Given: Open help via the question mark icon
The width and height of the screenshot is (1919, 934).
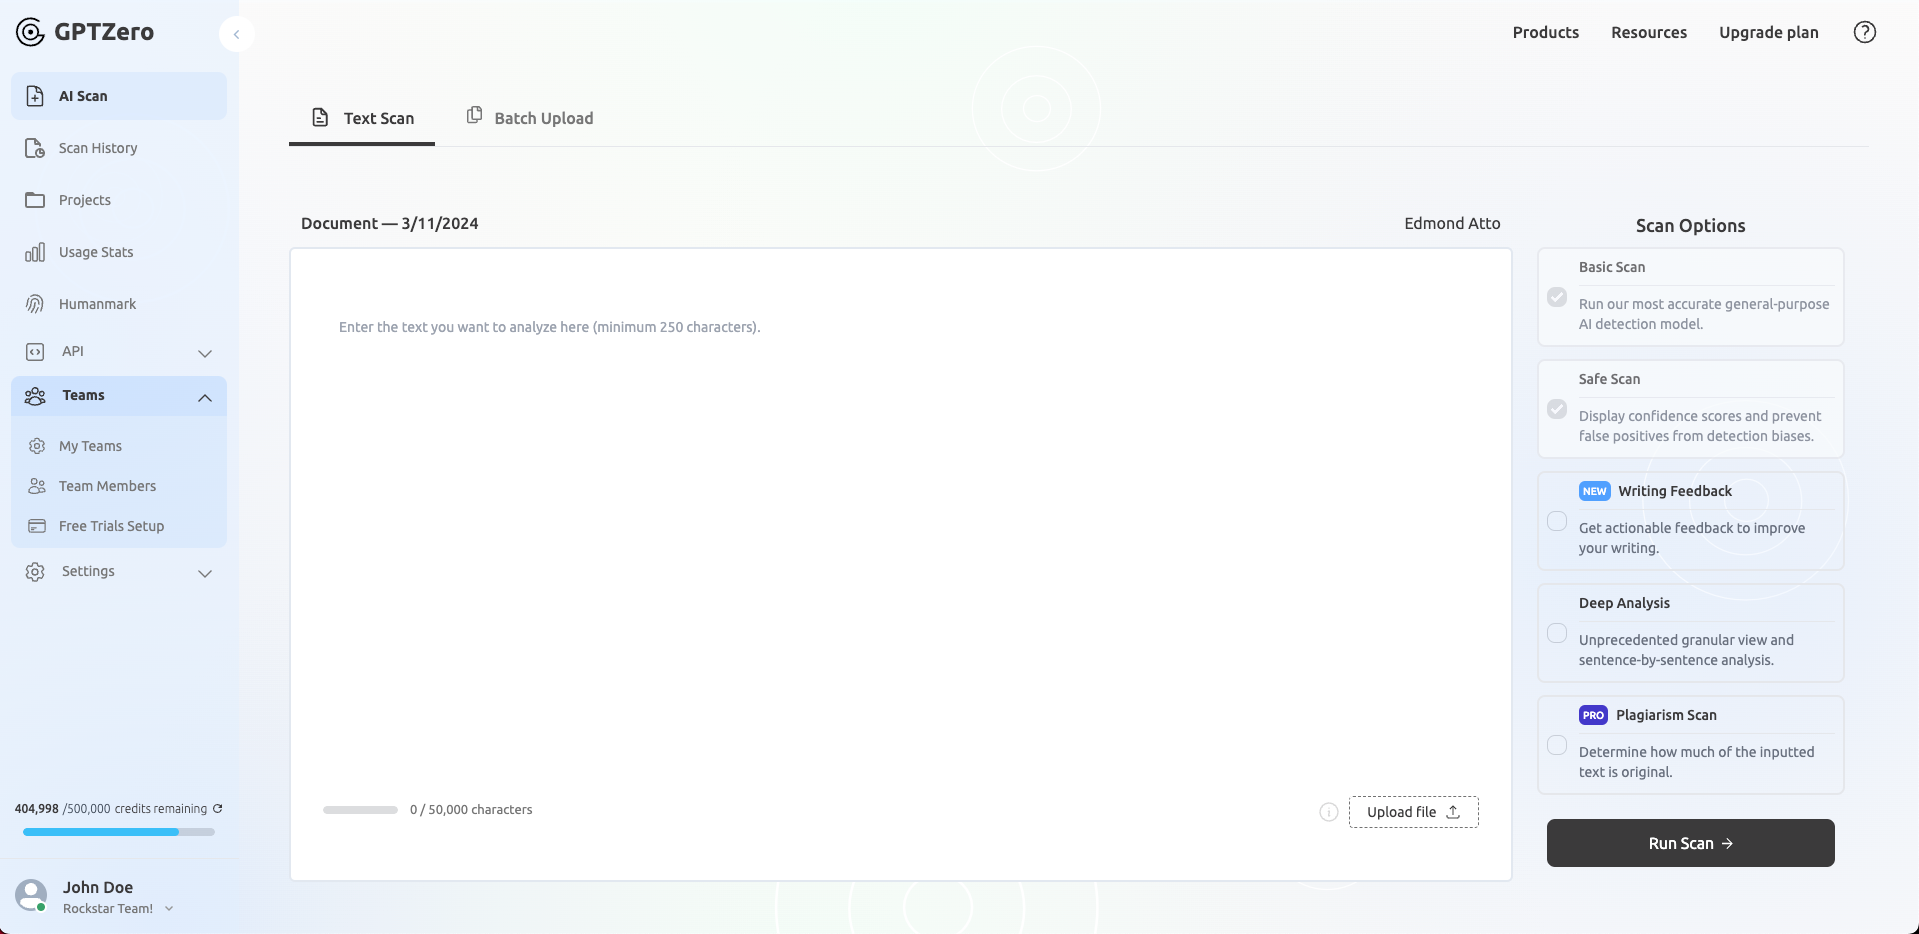Looking at the screenshot, I should (x=1864, y=31).
